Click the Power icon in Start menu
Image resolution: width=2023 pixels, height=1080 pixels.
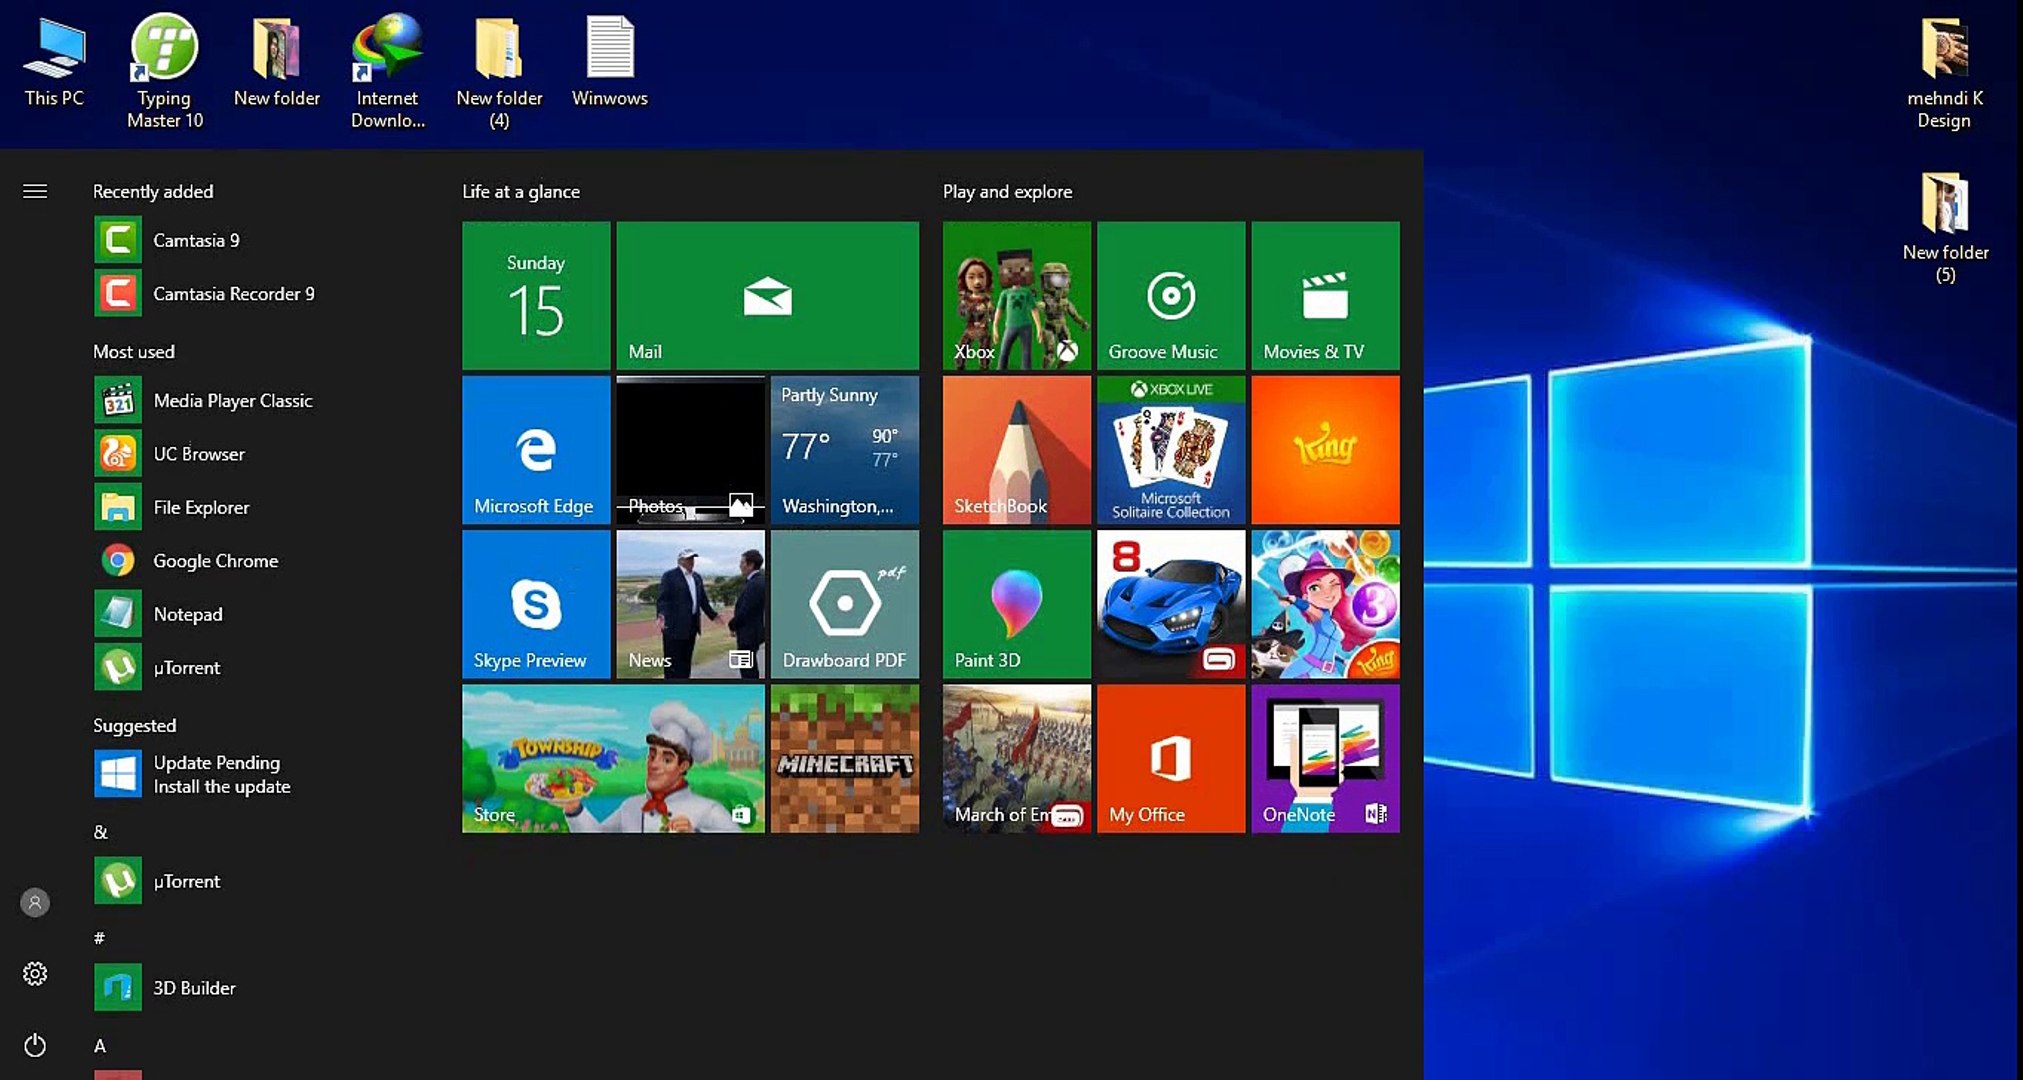point(35,1045)
